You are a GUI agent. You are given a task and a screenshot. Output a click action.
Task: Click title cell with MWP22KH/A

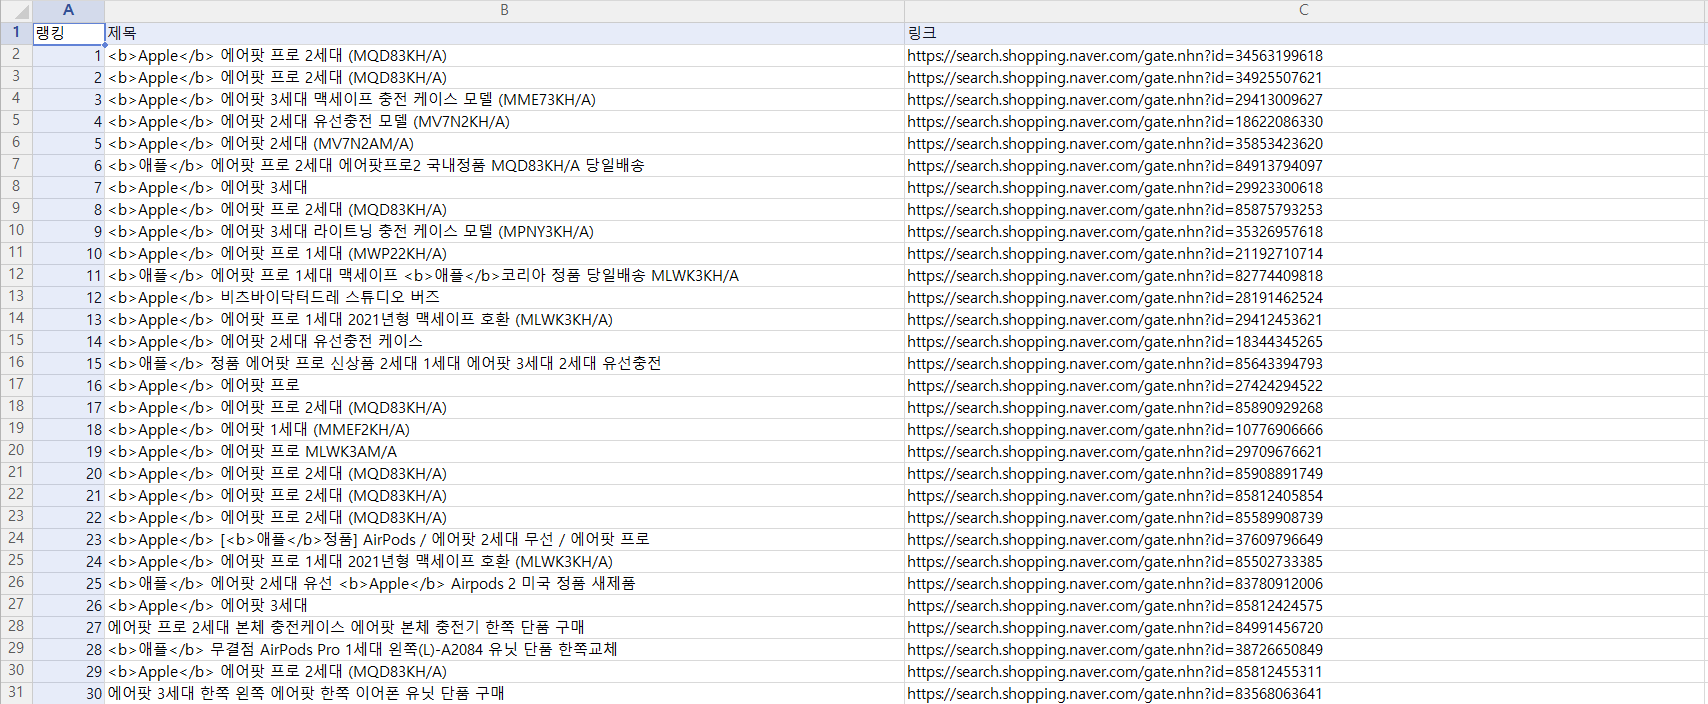click(x=504, y=253)
